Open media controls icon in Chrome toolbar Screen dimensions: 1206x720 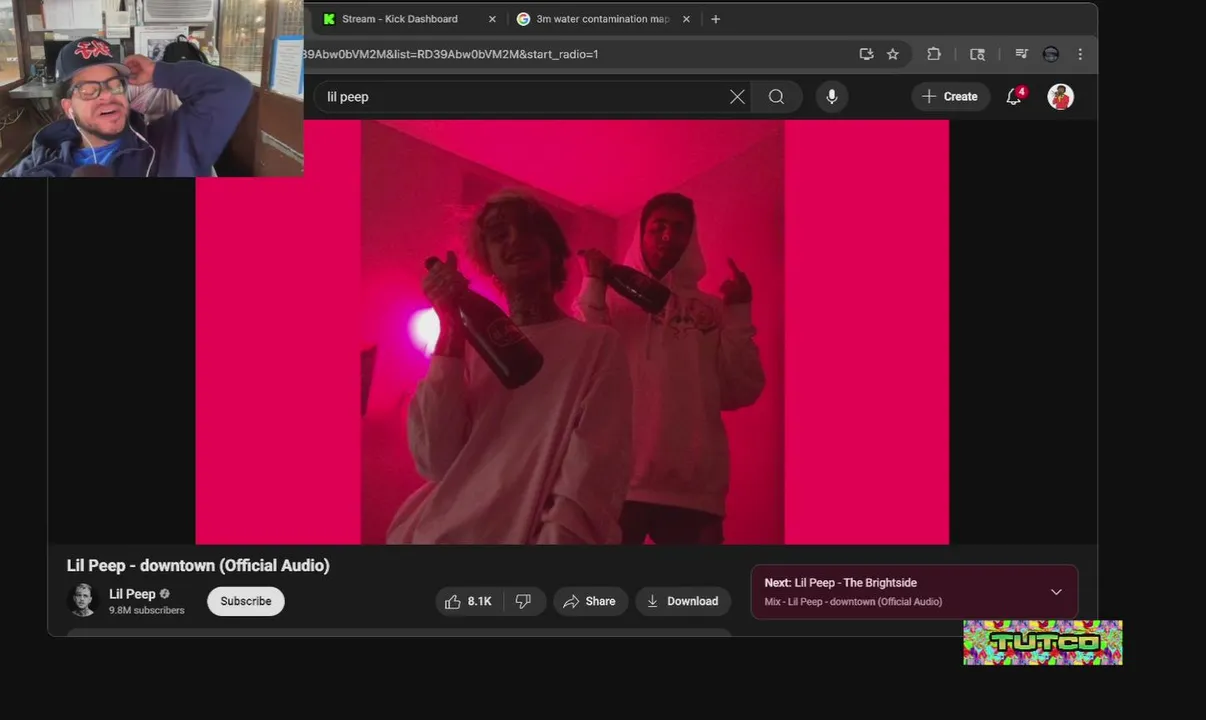[x=1021, y=54]
